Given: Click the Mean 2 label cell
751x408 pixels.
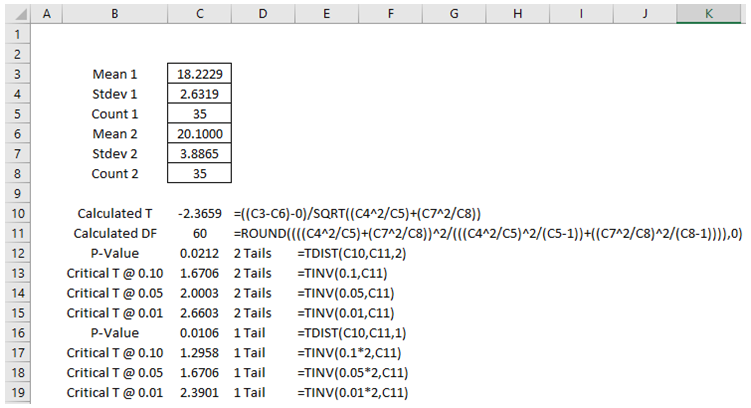Looking at the screenshot, I should [115, 134].
